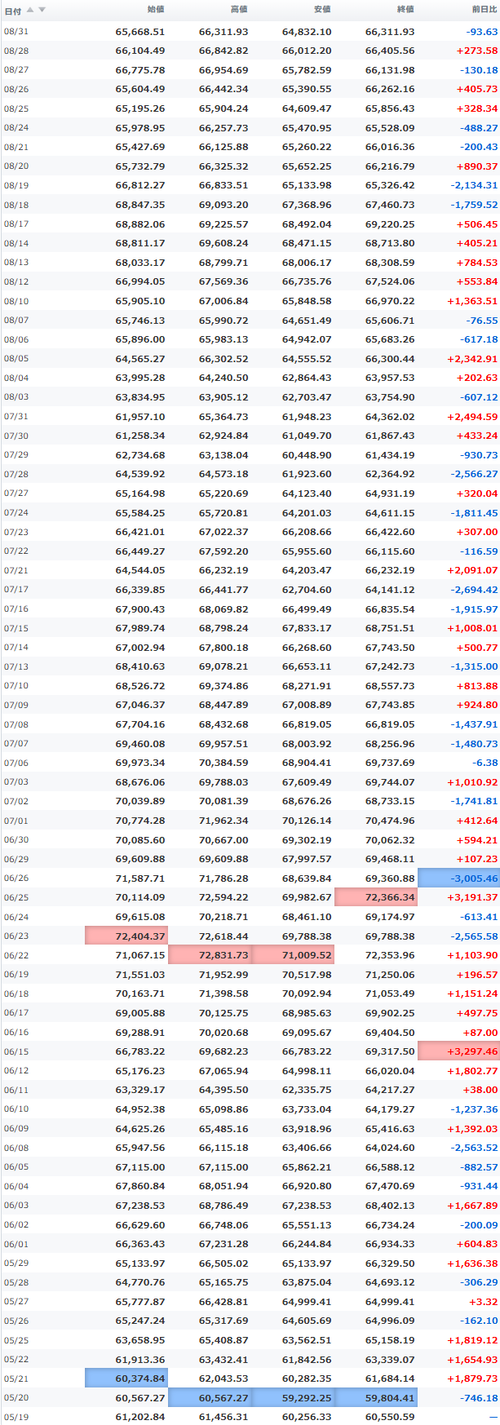This screenshot has width=500, height=1425.
Task: Click the 08/31 date row
Action: [250, 32]
